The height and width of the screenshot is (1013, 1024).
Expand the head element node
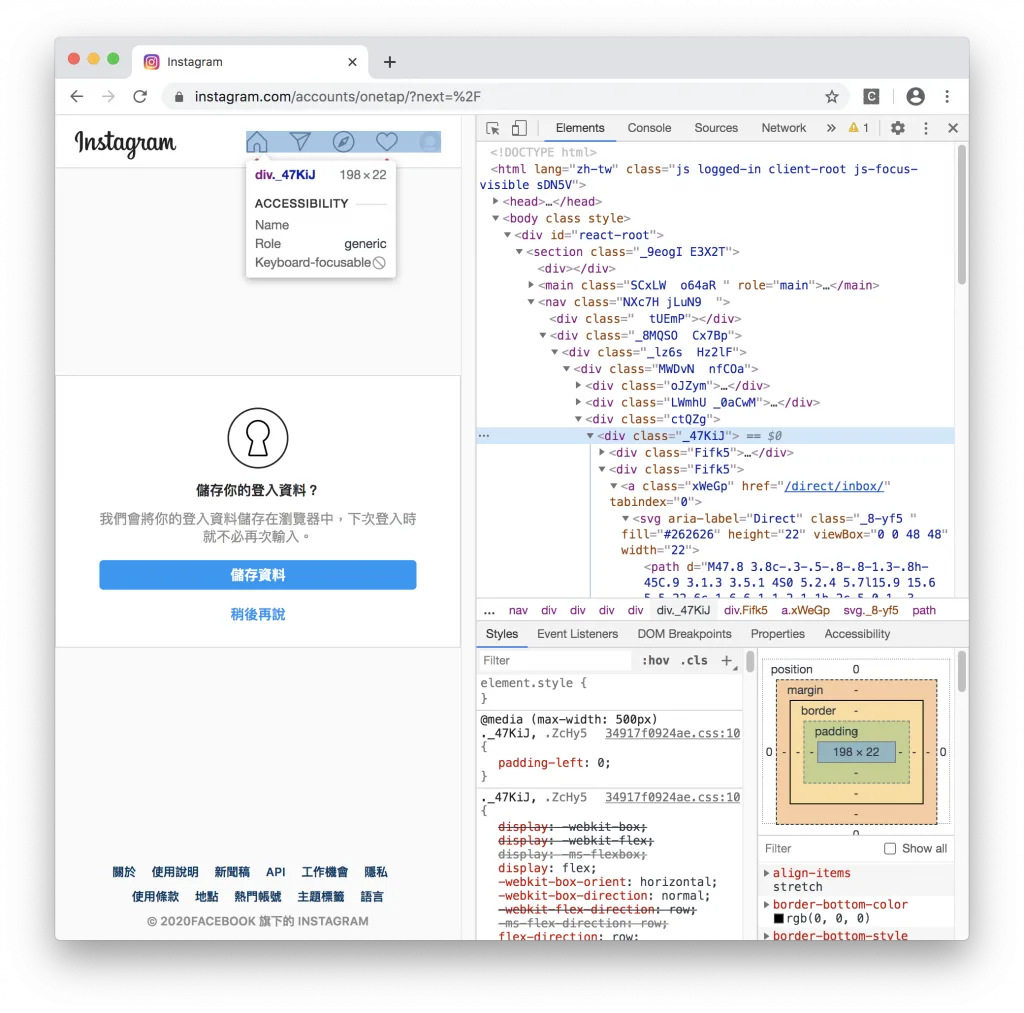(x=496, y=201)
